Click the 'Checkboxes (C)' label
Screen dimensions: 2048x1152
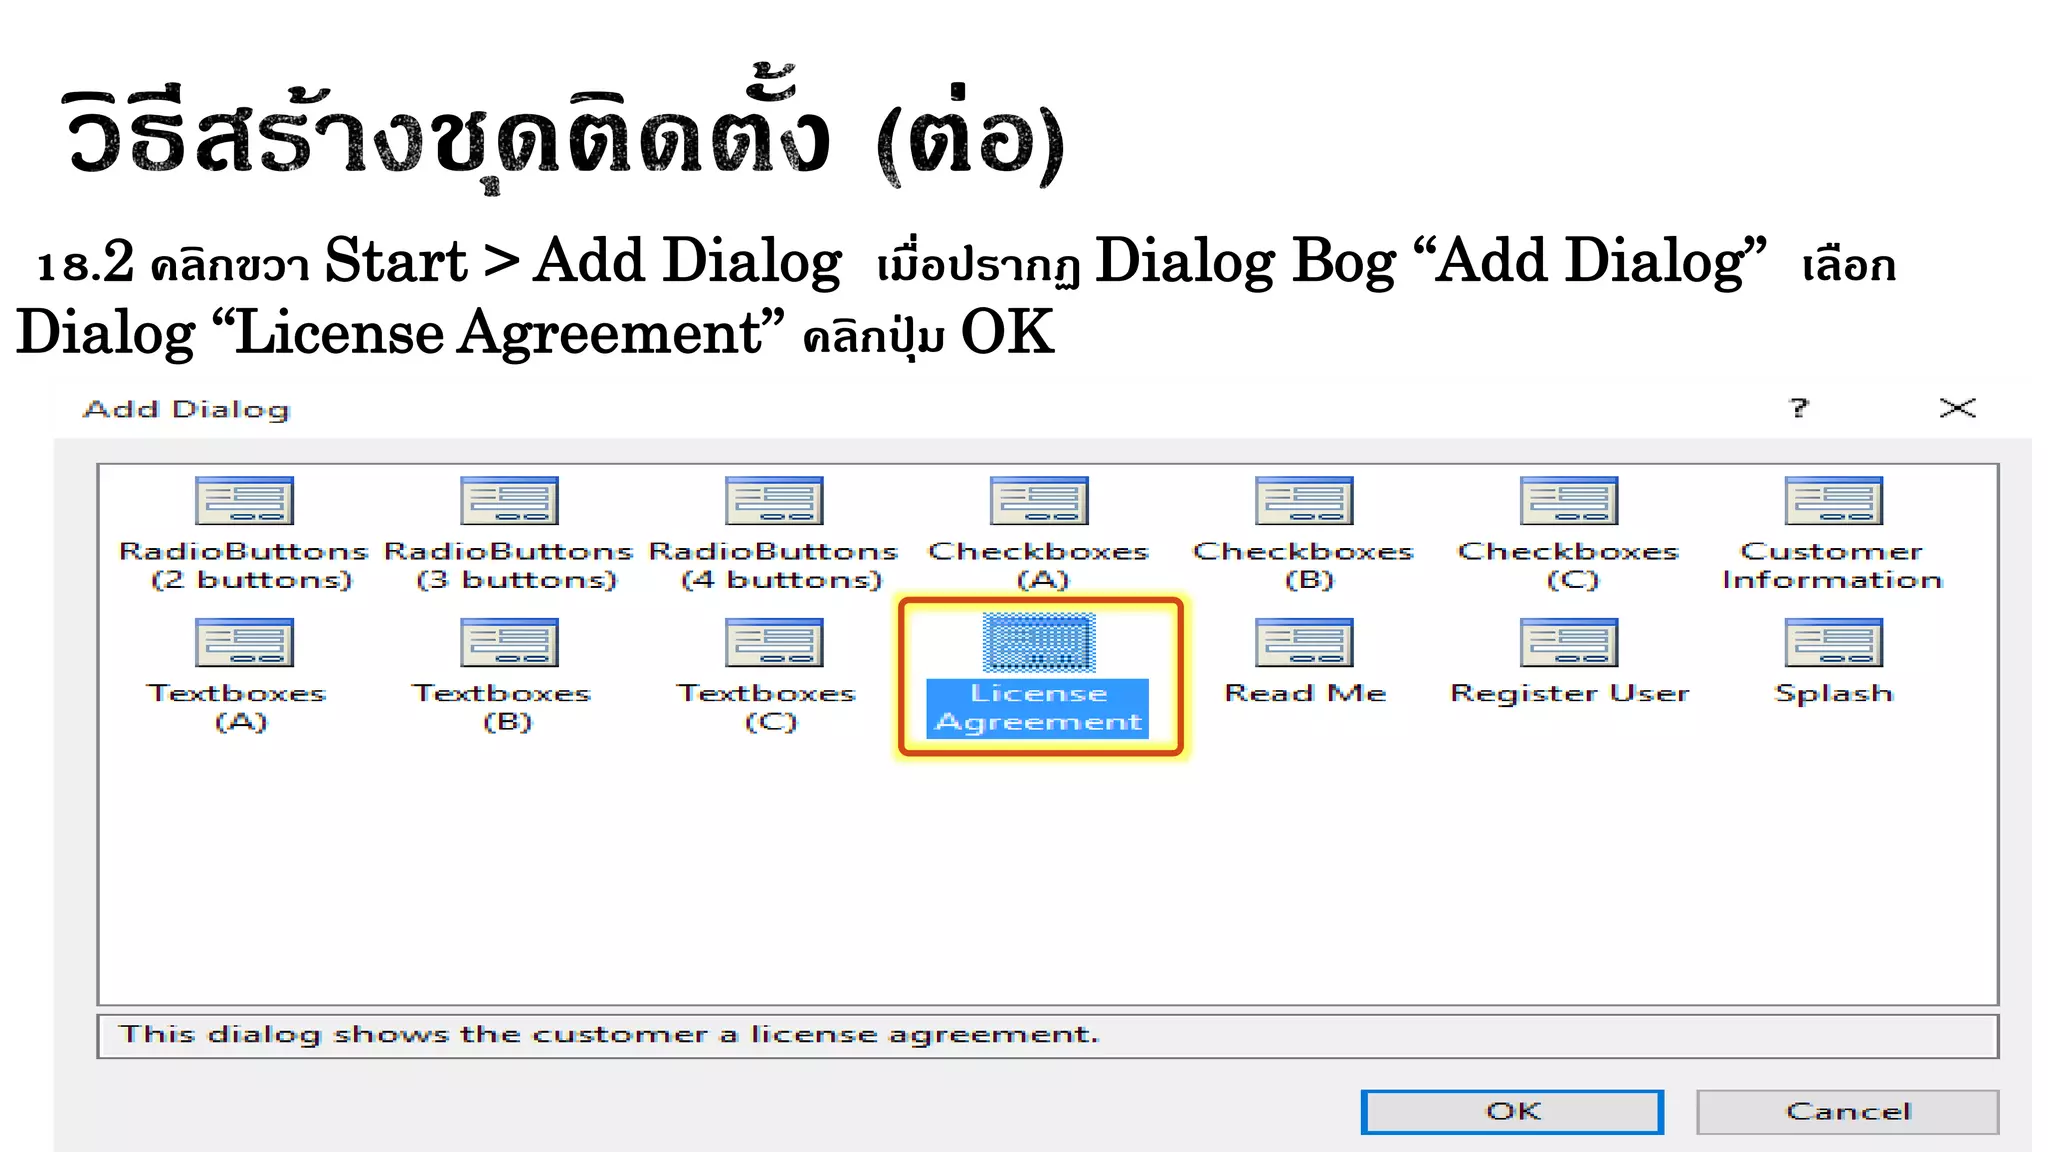click(x=1569, y=566)
